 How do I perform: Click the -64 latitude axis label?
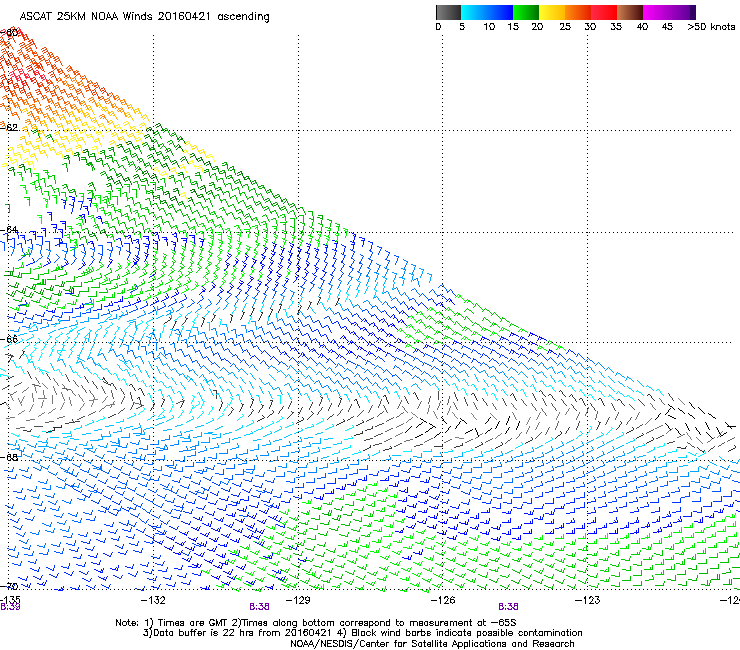9,230
